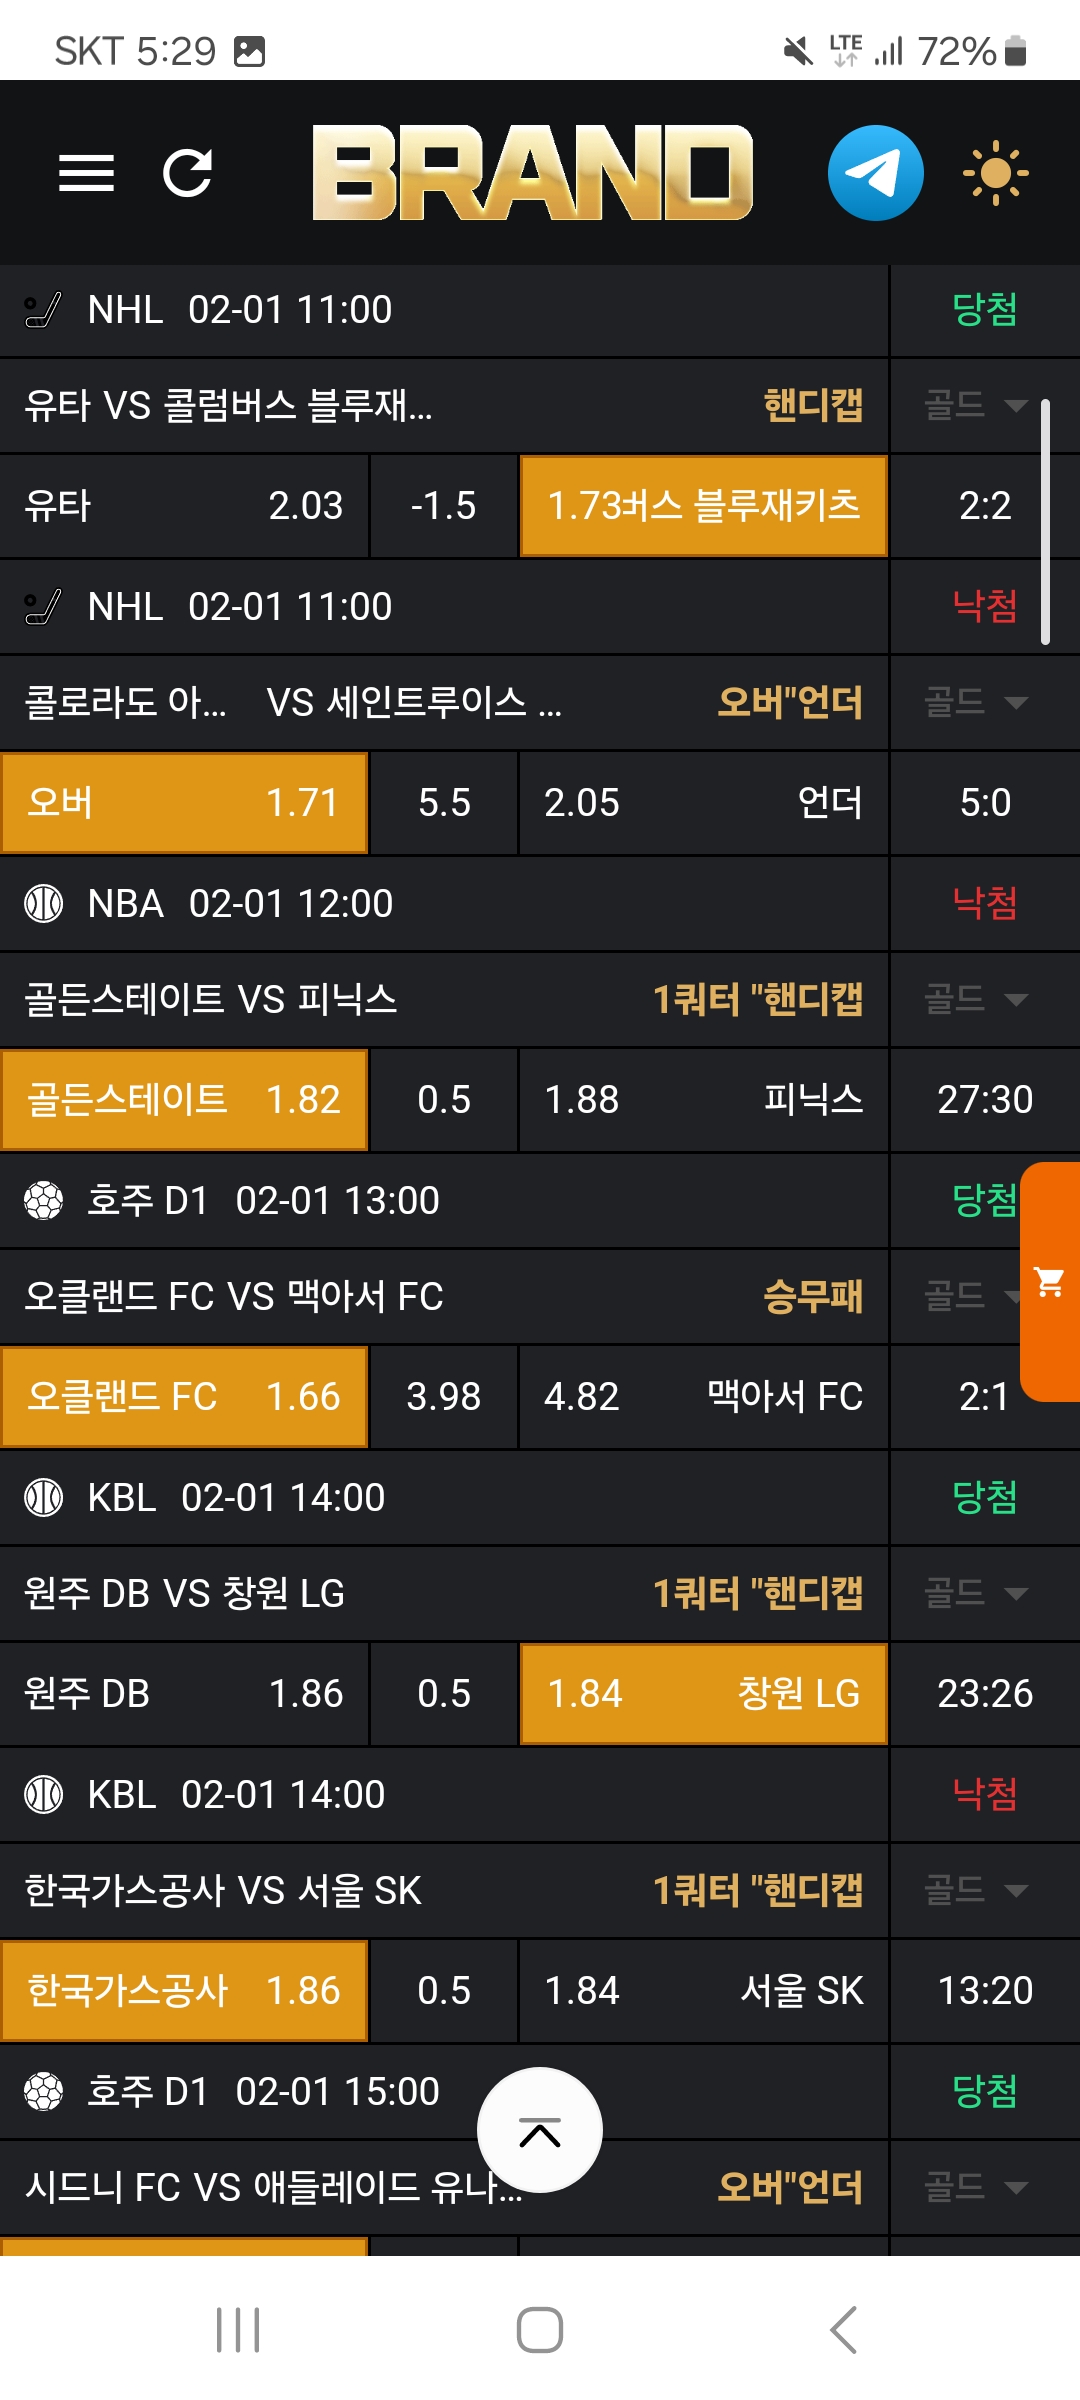The image size is (1080, 2400).
Task: Select the 오버 1.71 bet option
Action: point(185,803)
